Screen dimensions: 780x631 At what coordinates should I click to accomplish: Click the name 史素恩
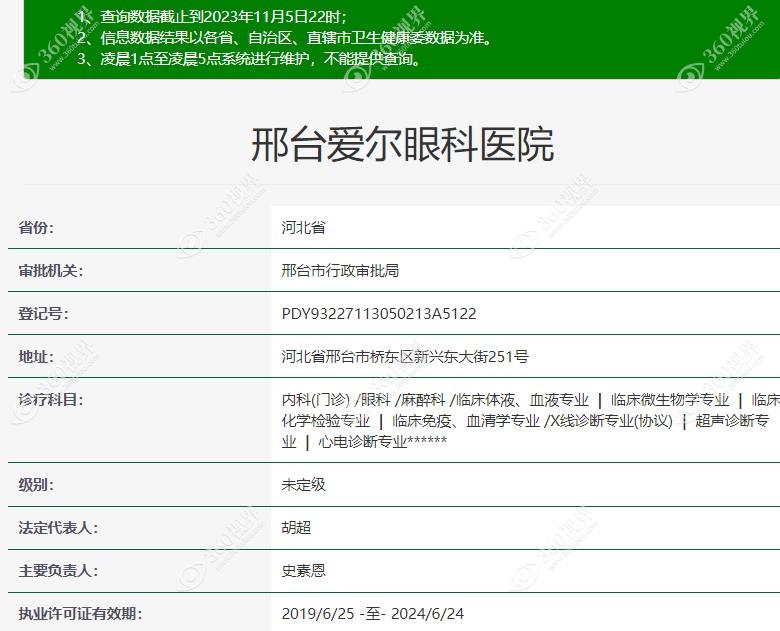click(x=303, y=570)
